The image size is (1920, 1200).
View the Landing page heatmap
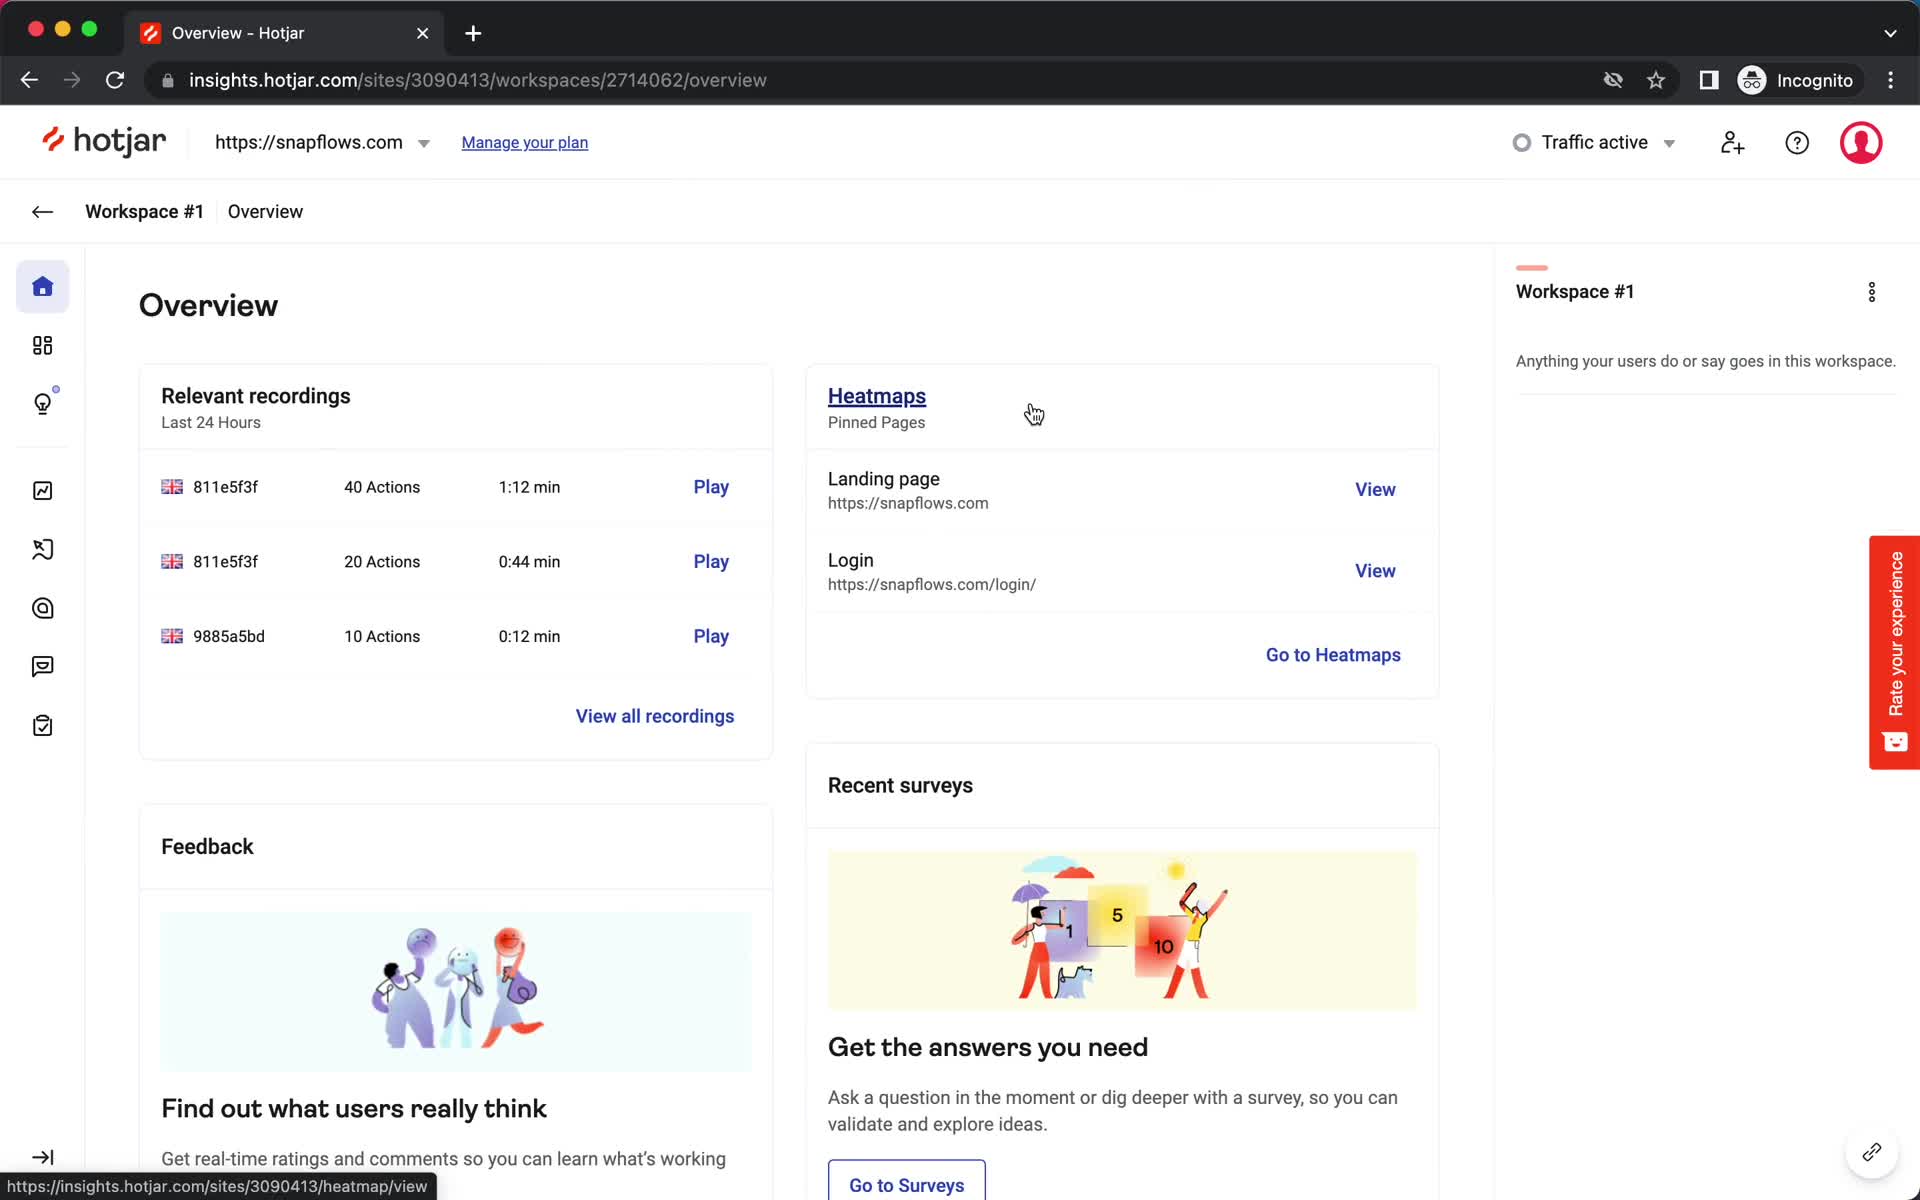pyautogui.click(x=1375, y=489)
